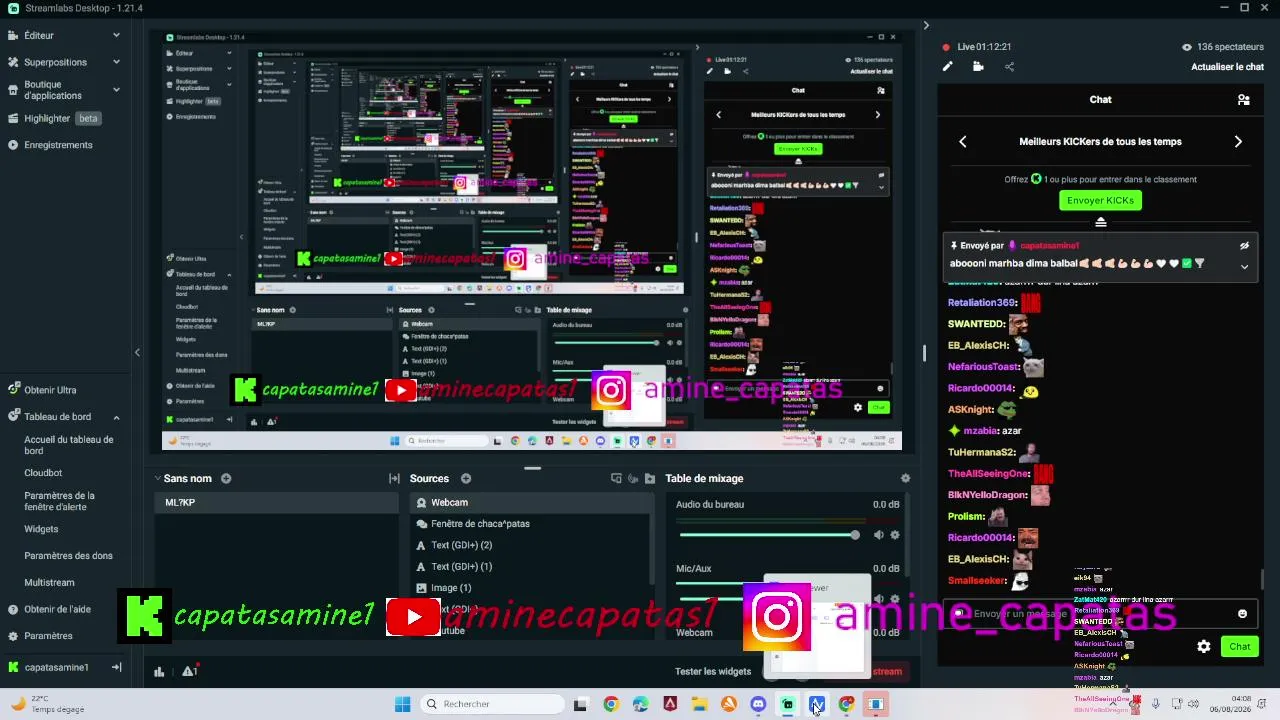Collapse the chat panel arrow

click(x=926, y=26)
